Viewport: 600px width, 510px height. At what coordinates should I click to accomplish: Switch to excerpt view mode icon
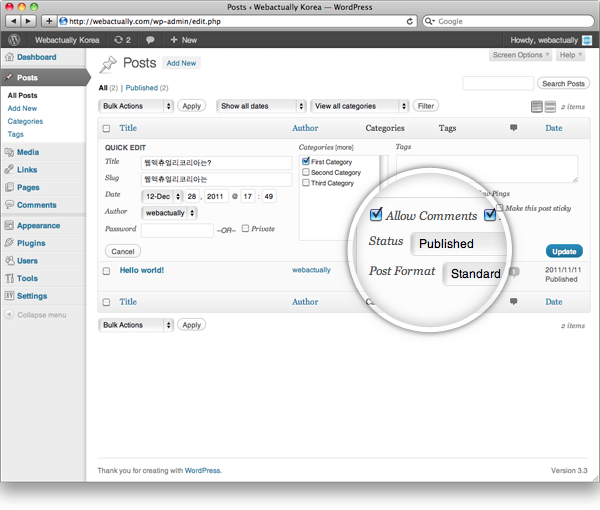[550, 107]
